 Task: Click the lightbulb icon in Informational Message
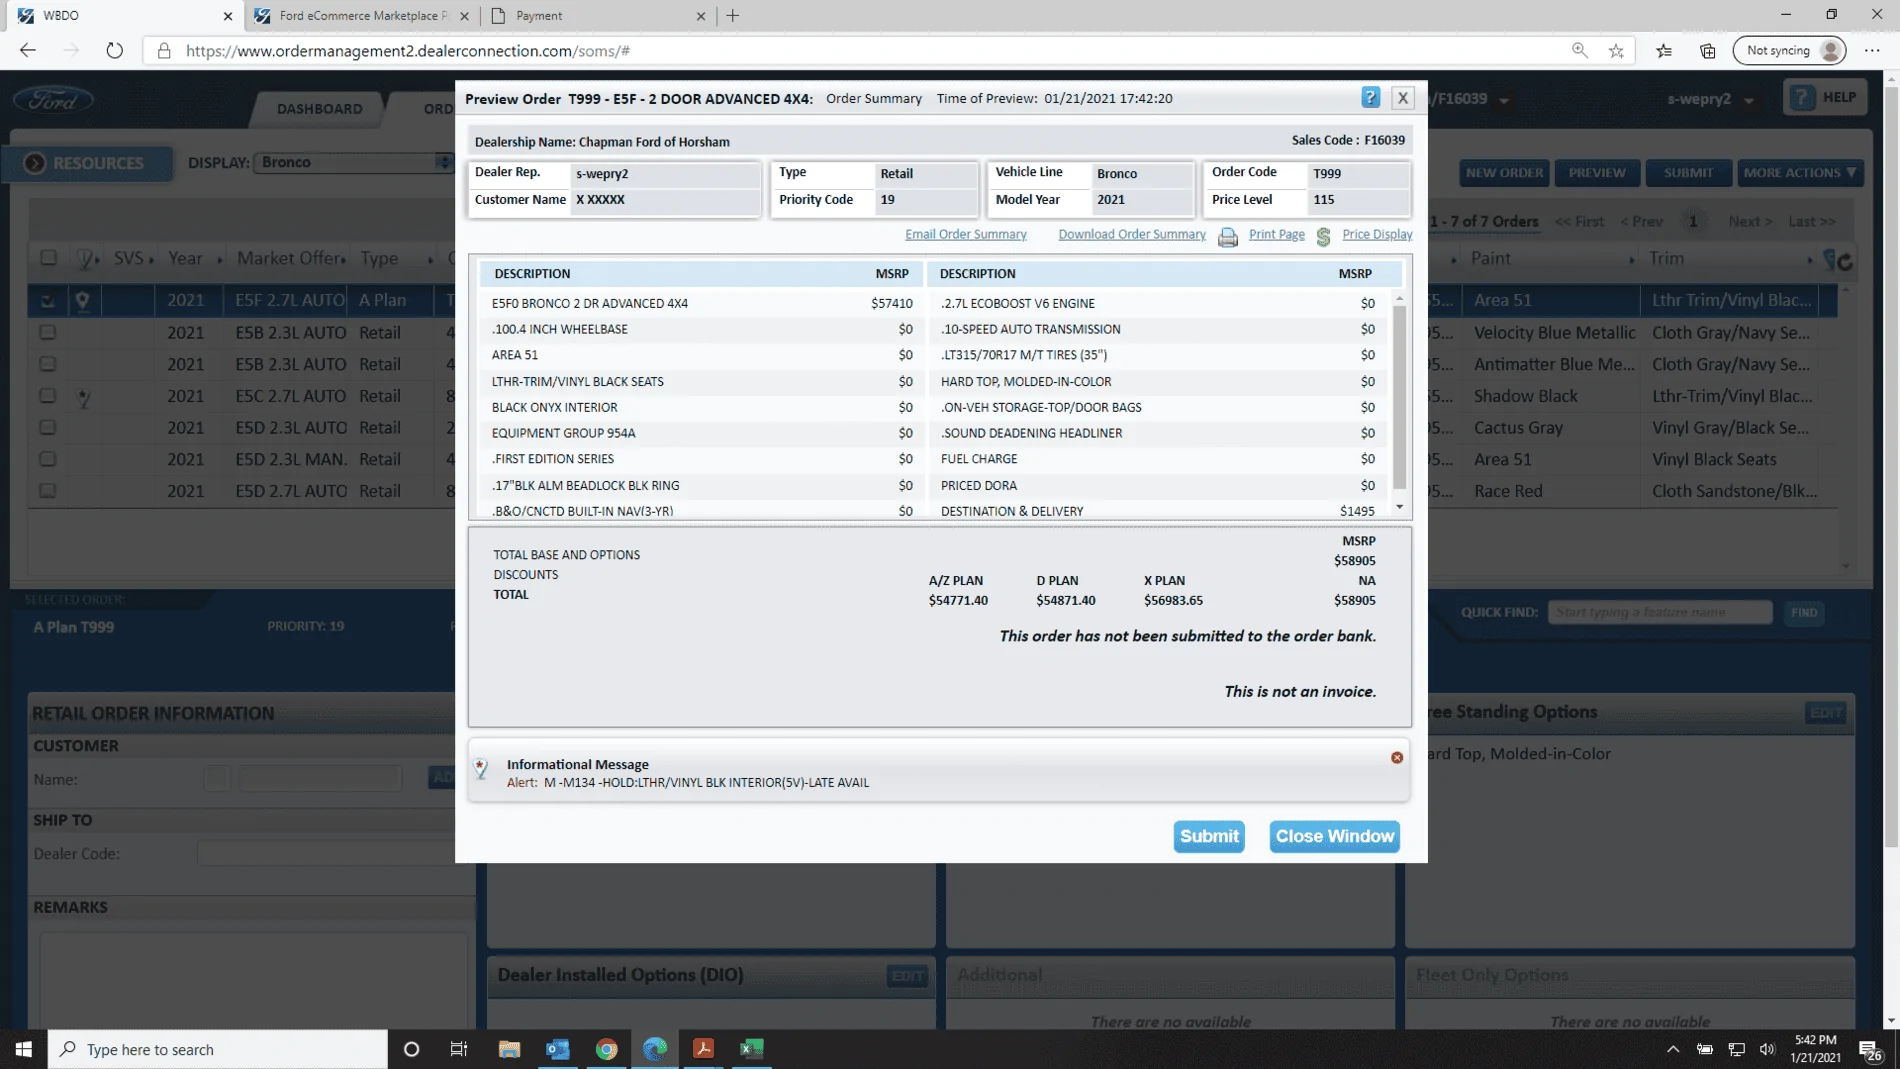click(481, 768)
